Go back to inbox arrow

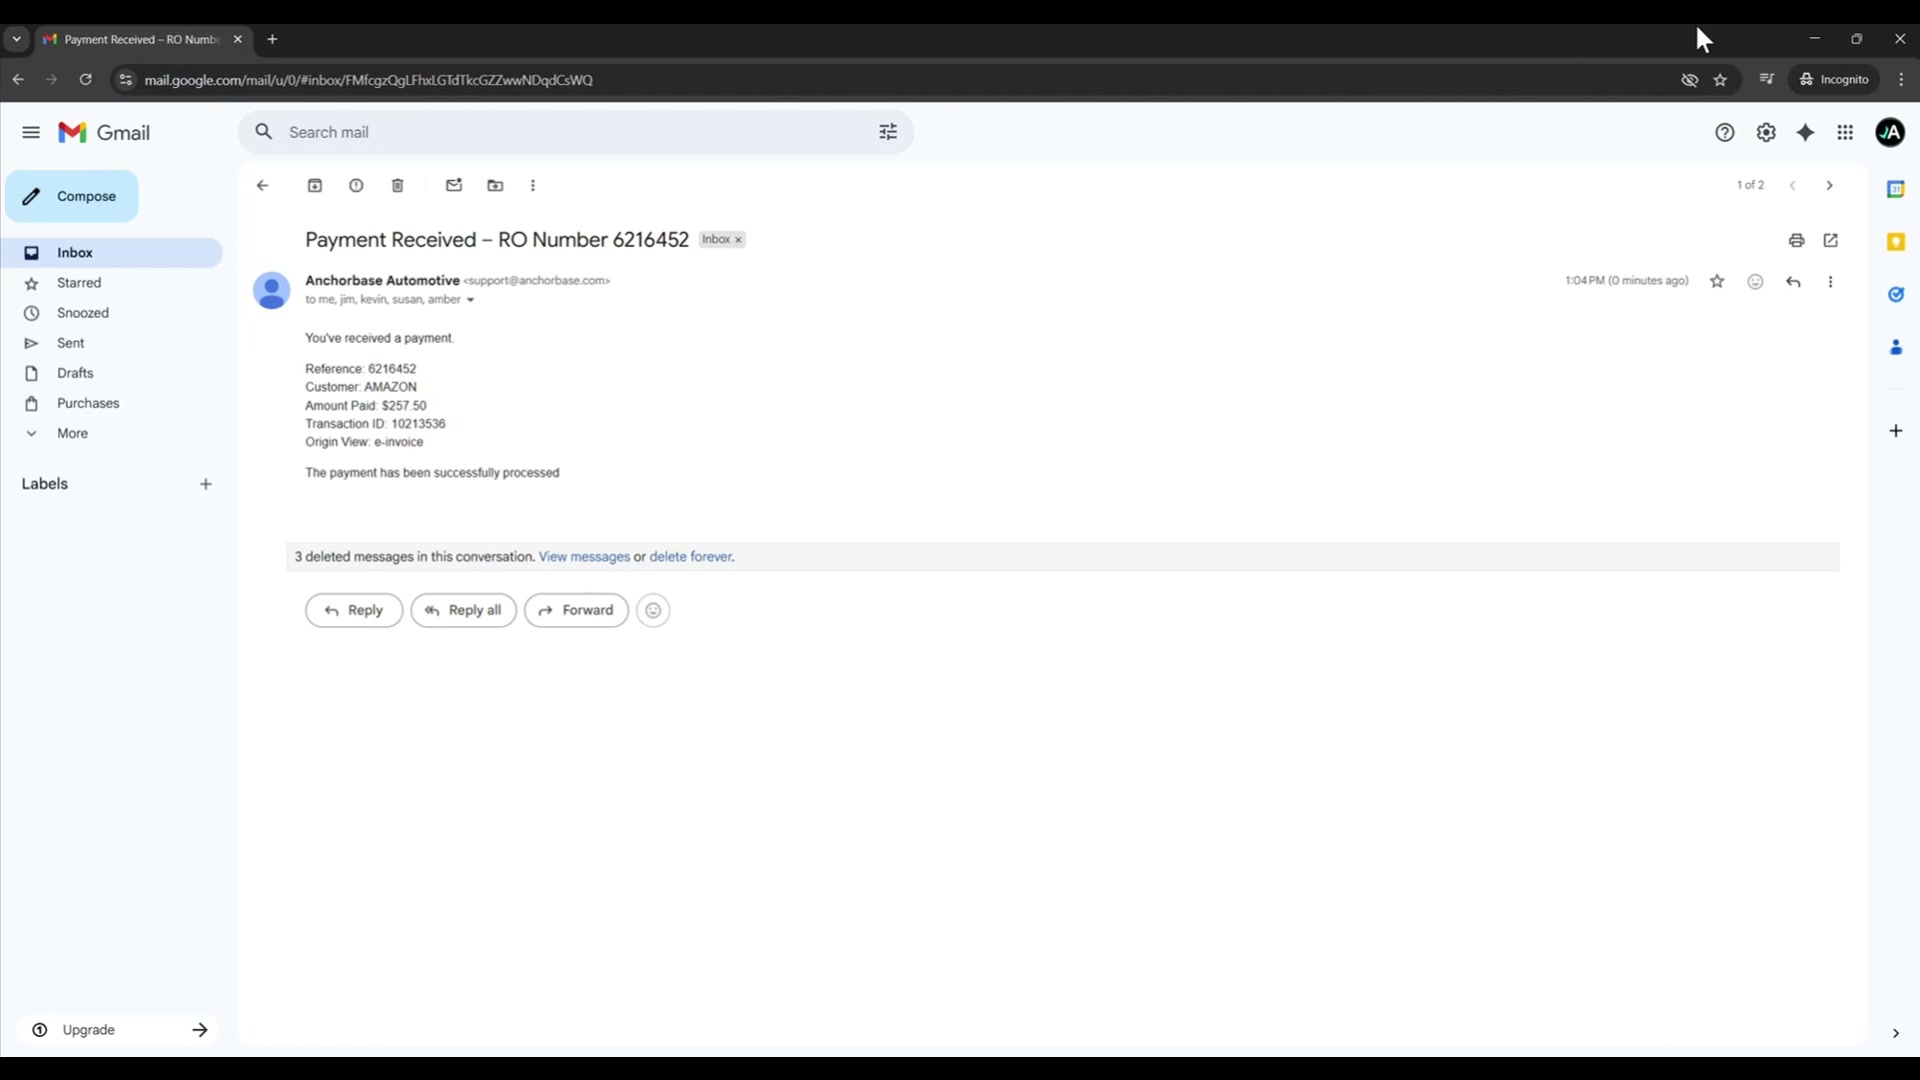click(x=262, y=185)
